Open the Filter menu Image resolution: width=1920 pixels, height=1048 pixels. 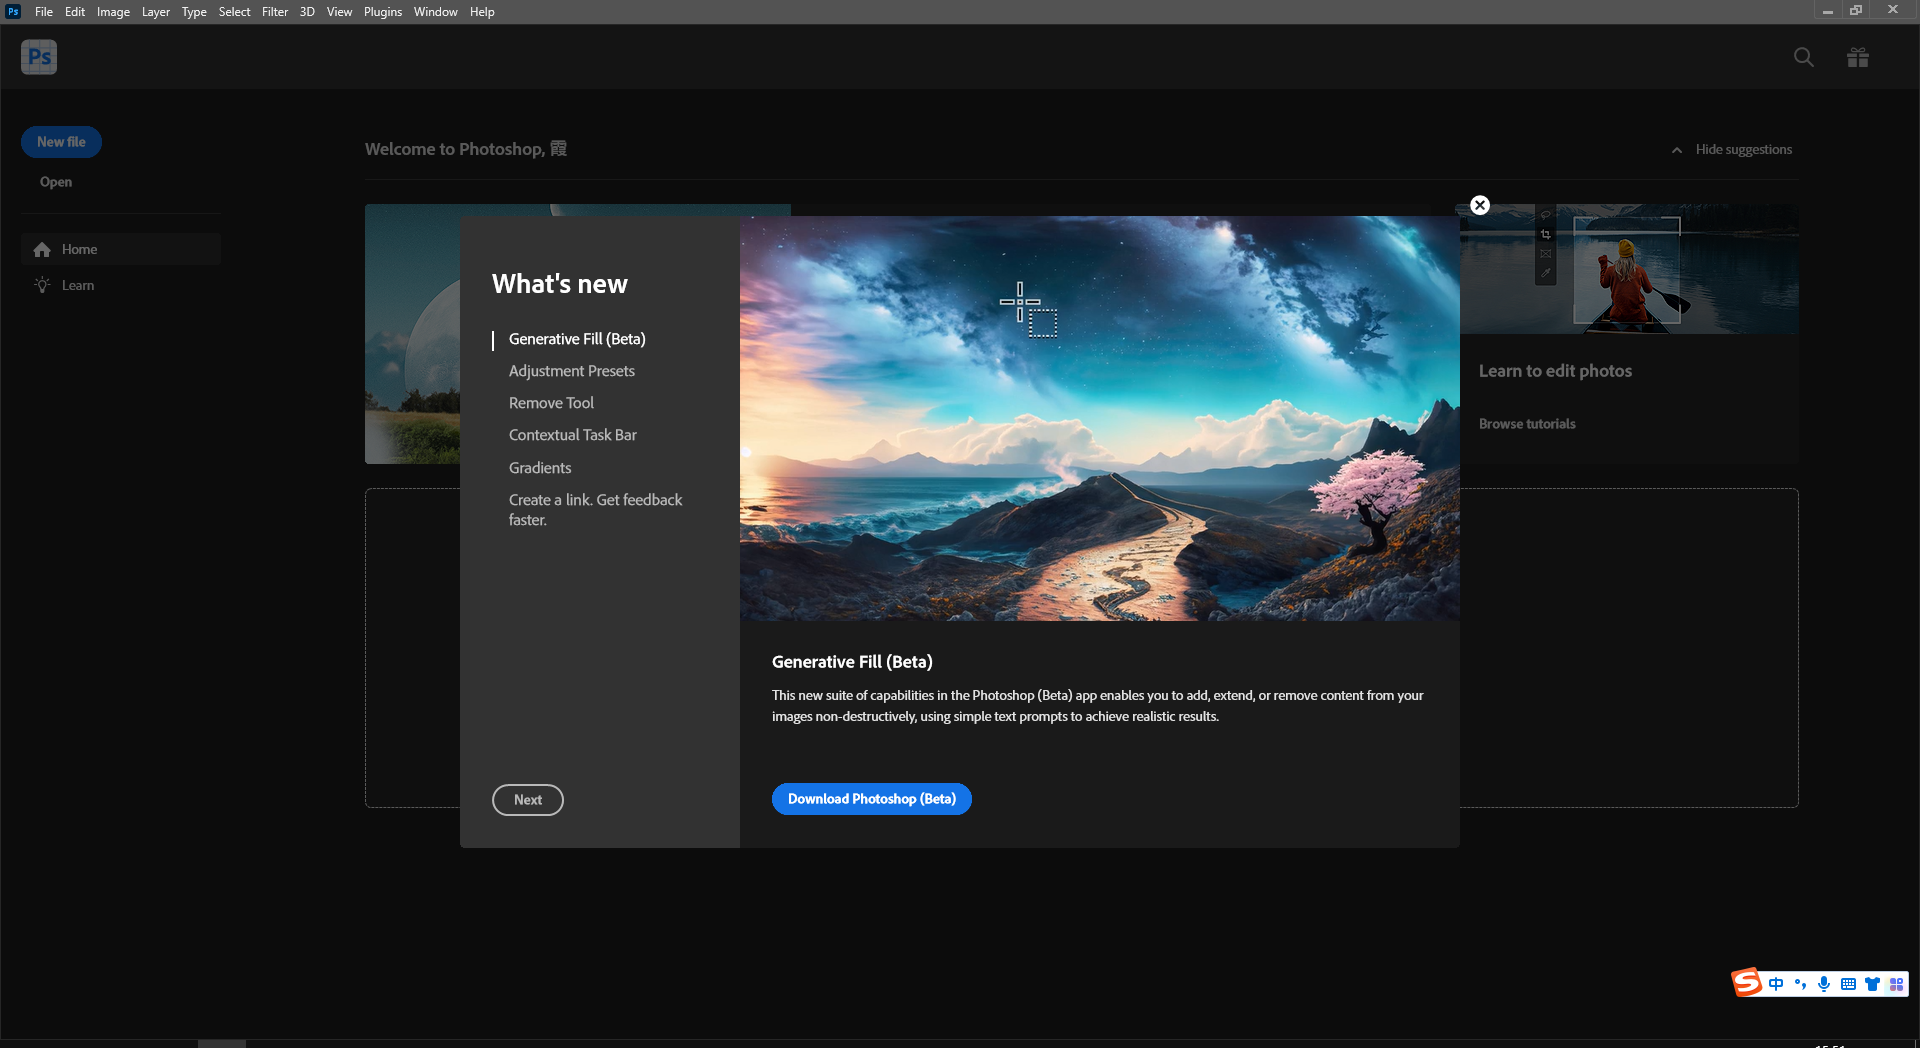pos(275,11)
